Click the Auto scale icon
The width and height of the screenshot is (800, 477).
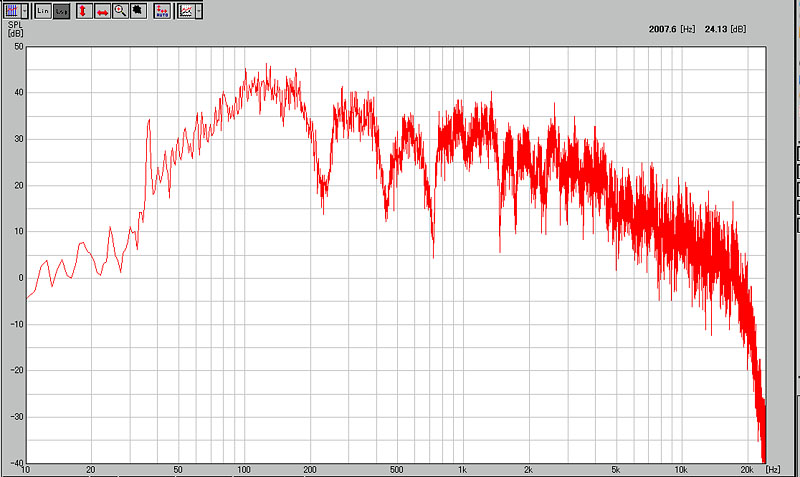(x=162, y=11)
